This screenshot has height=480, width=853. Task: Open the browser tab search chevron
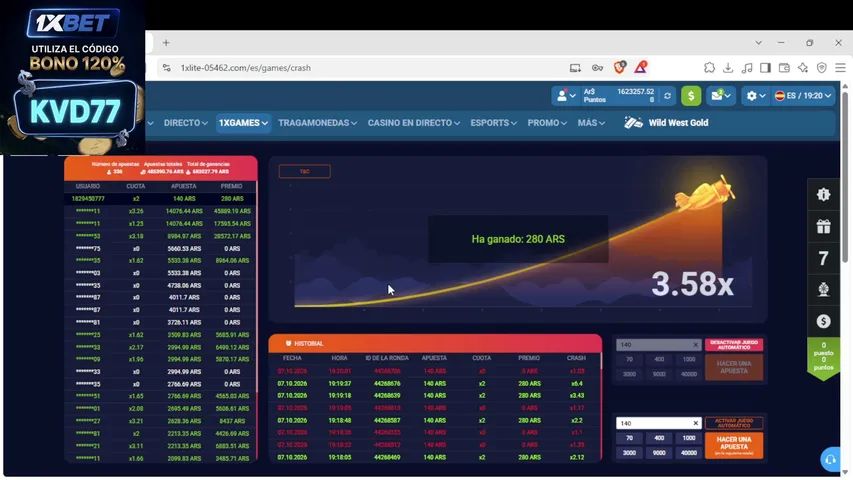point(758,42)
